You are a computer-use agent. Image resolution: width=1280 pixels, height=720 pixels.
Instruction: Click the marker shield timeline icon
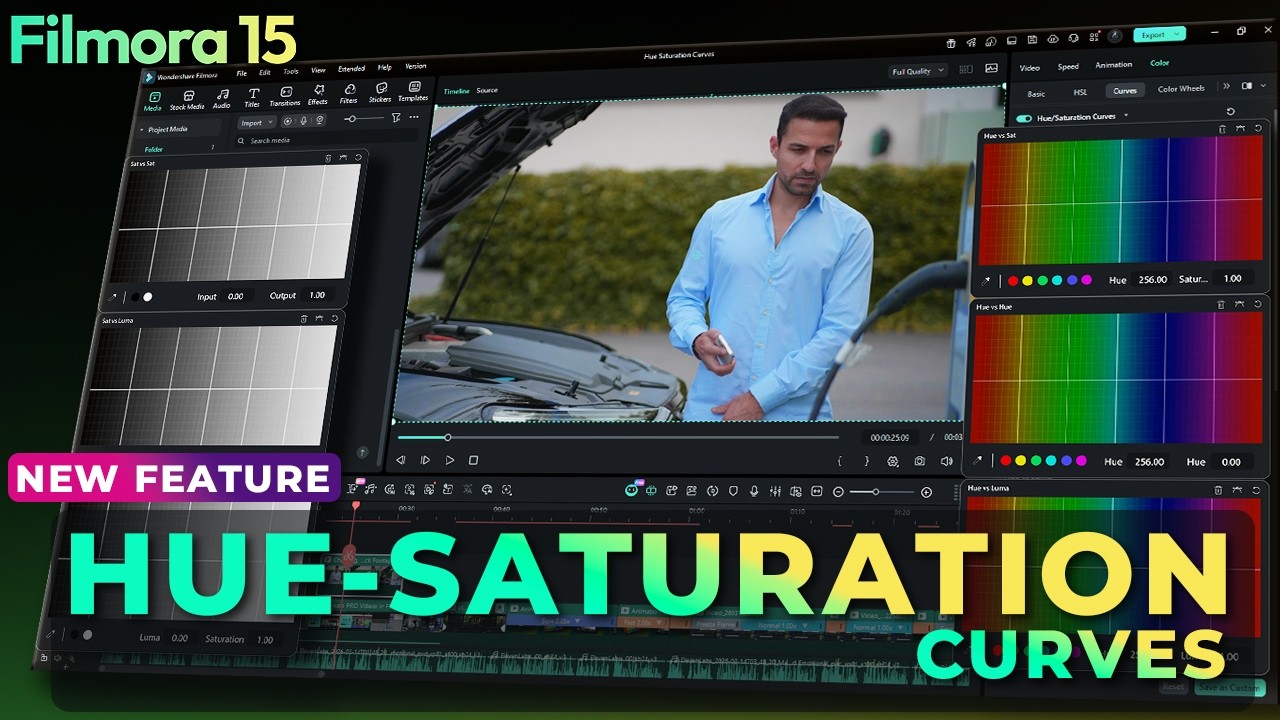pyautogui.click(x=733, y=491)
